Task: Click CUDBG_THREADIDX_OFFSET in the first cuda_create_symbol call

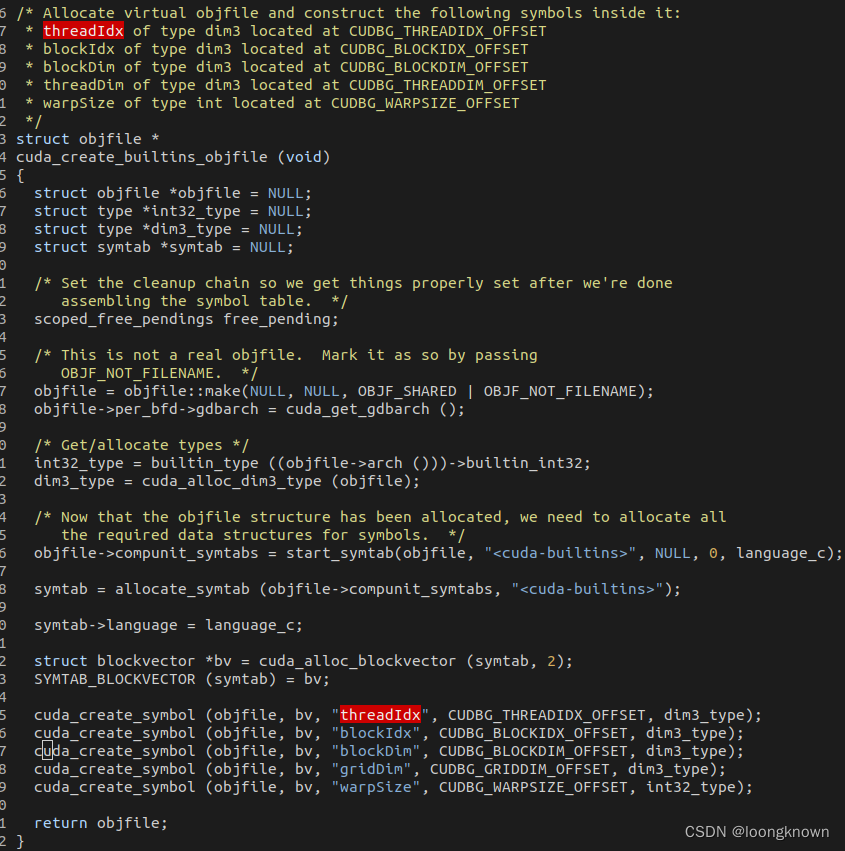Action: click(547, 715)
